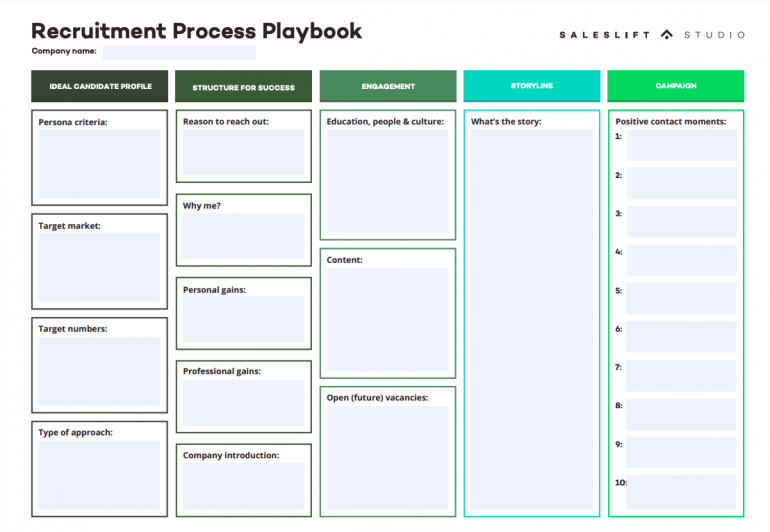This screenshot has width=770, height=532.
Task: Click the SALESLIFT brand text
Action: tap(605, 35)
